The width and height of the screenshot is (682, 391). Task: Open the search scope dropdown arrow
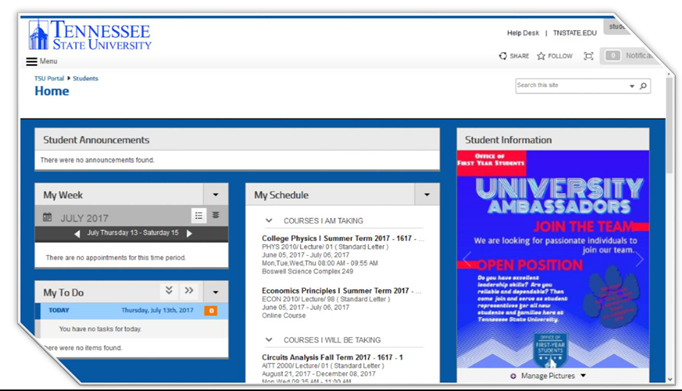tap(632, 86)
